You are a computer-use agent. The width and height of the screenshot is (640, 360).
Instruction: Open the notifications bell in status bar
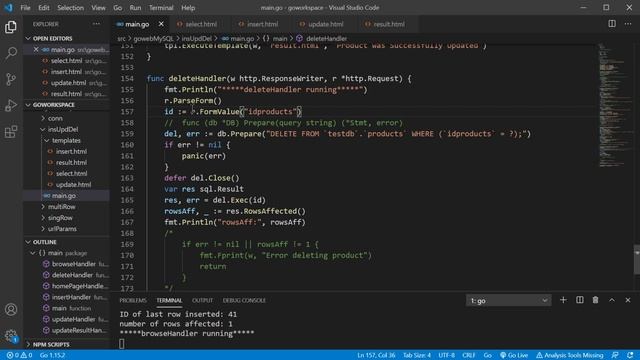tap(630, 355)
